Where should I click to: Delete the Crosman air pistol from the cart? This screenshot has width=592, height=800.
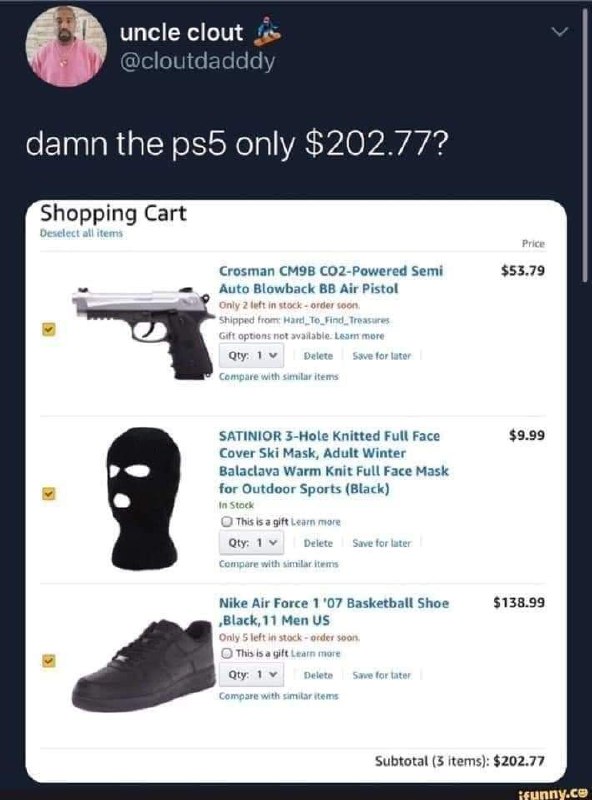coord(318,356)
